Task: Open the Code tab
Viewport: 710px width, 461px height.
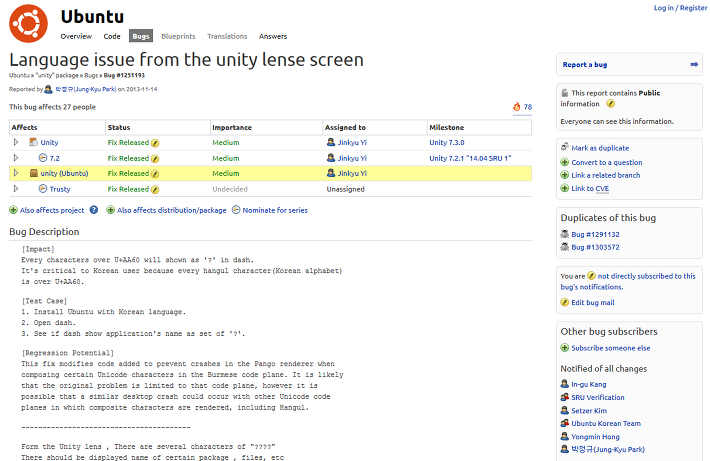Action: [112, 36]
